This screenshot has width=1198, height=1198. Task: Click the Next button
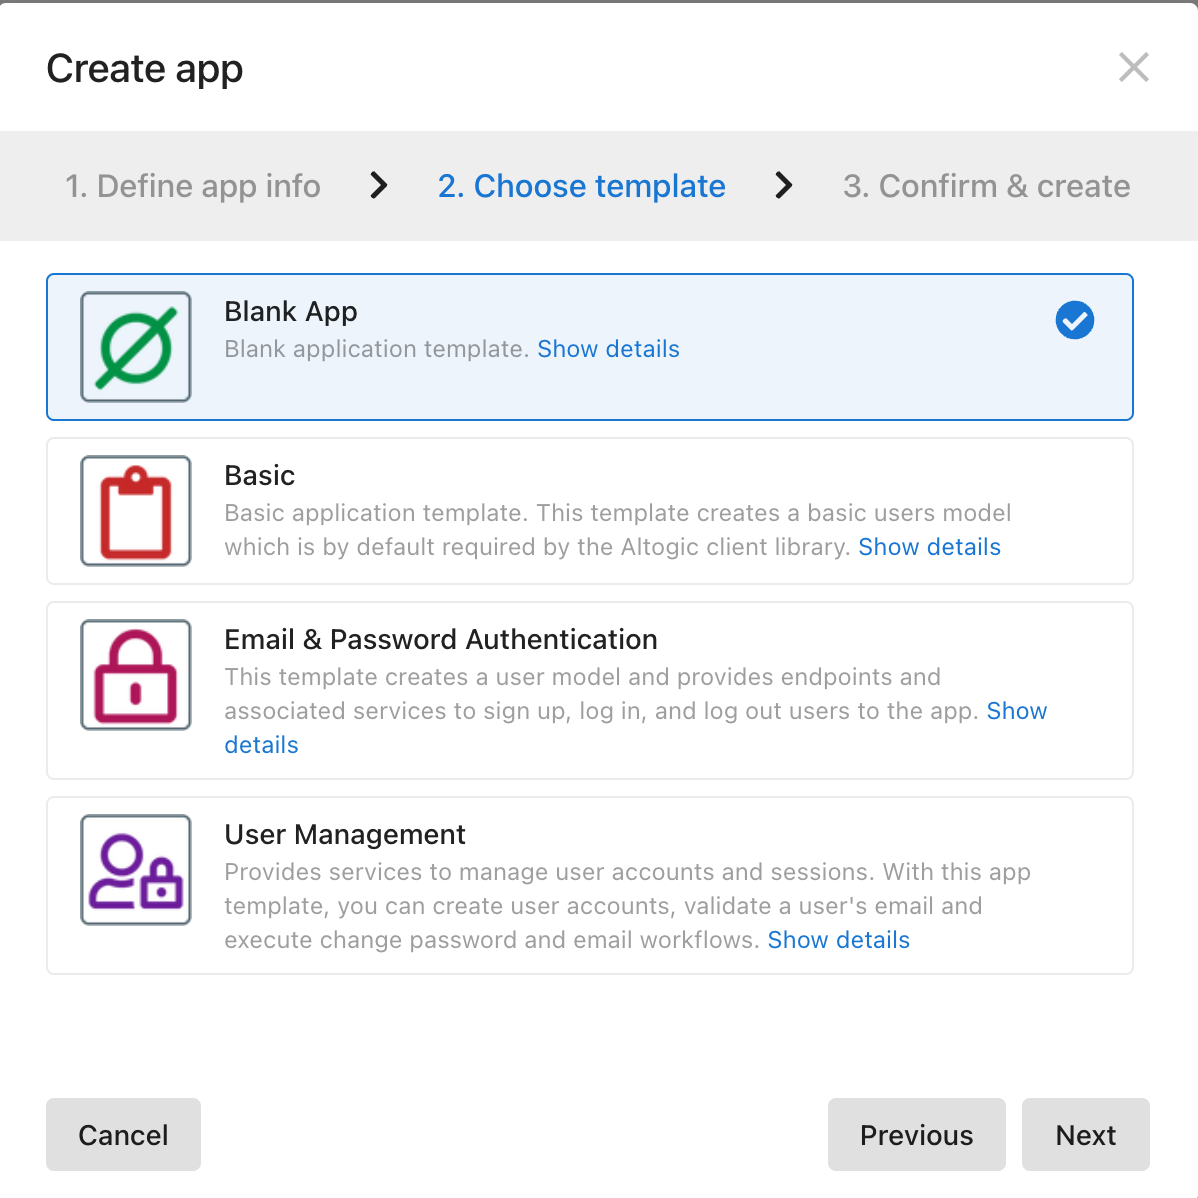pos(1085,1135)
